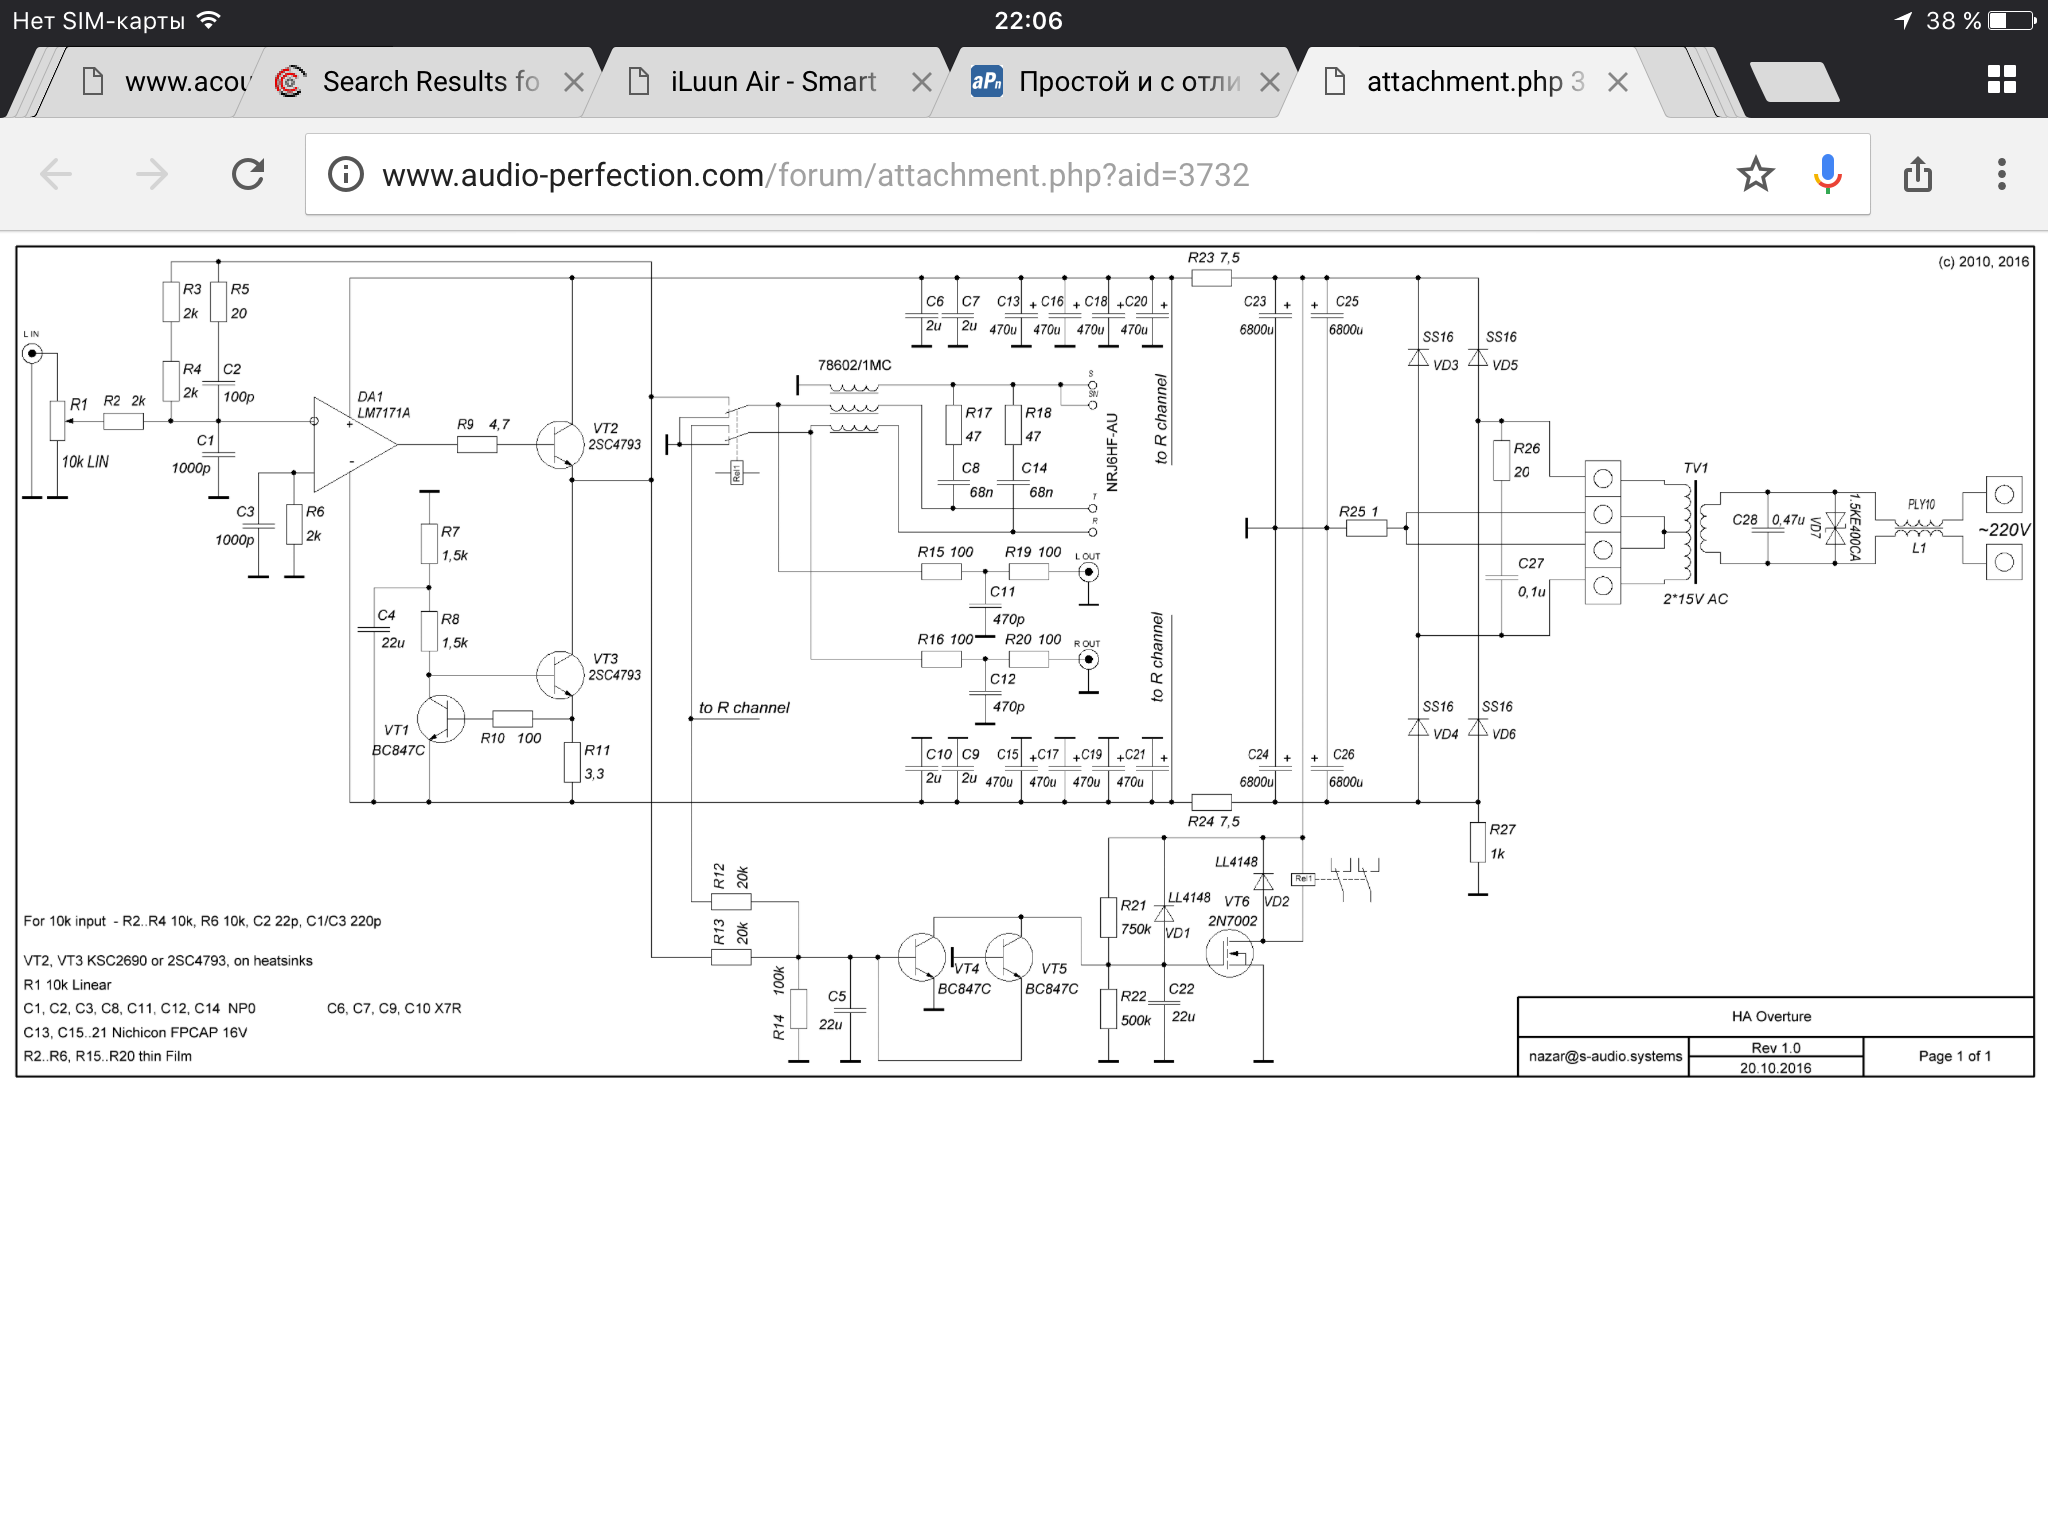Tap the HA Overture schematic image
This screenshot has width=2048, height=1536.
coord(1024,660)
